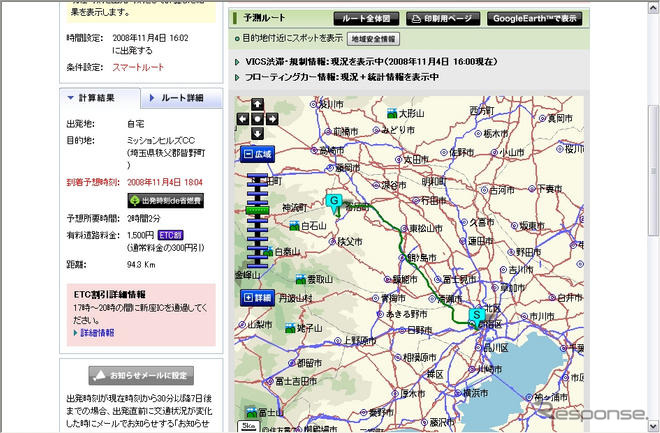Zoom out with 広域 button
660x433 pixels.
257,154
